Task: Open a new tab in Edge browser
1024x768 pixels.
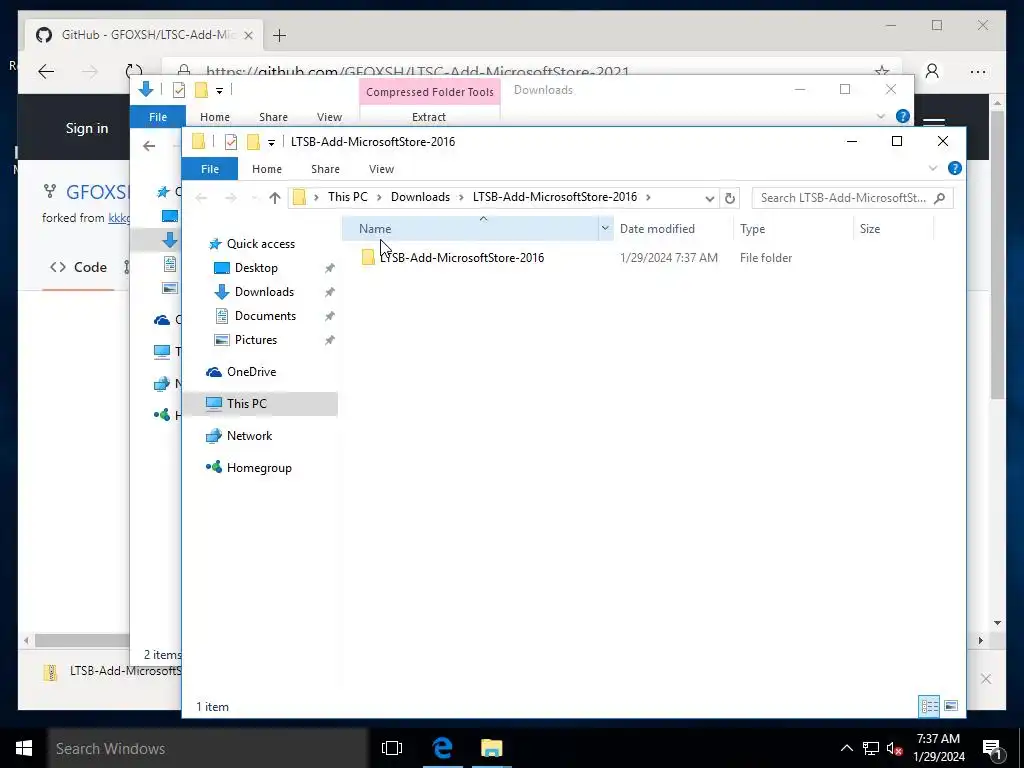Action: point(280,35)
